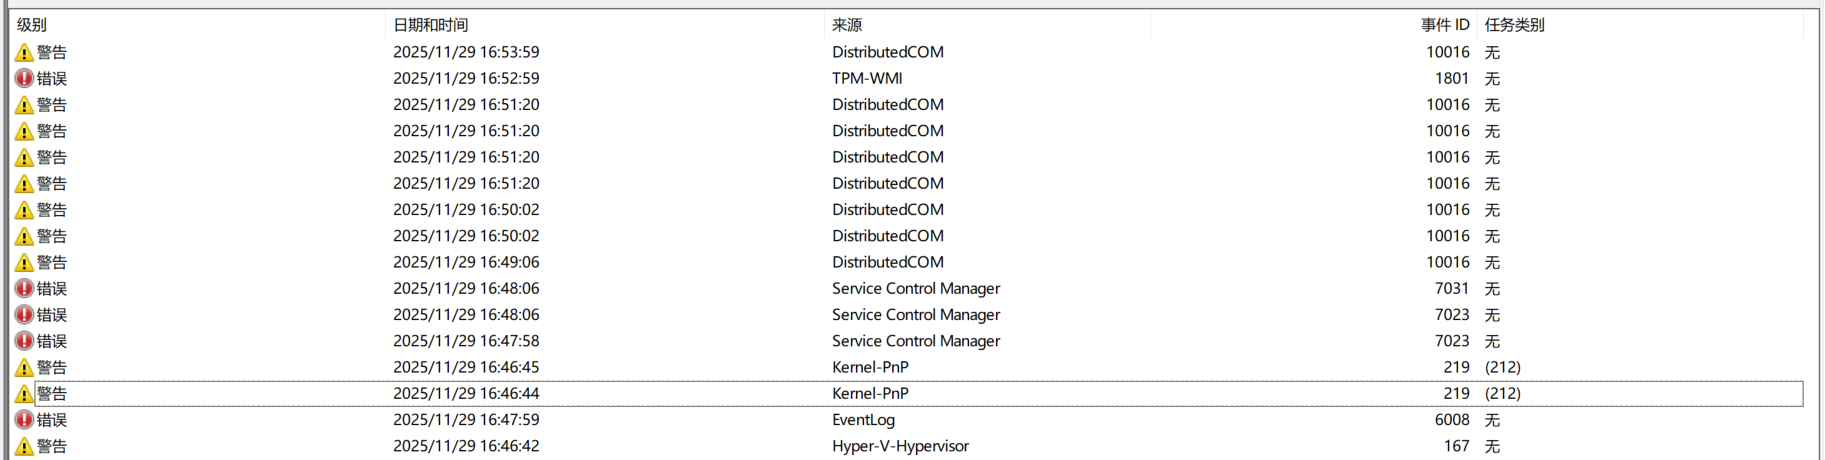Viewport: 1825px width, 460px height.
Task: Click task category (212) in the 16:46:44 row
Action: click(1502, 393)
